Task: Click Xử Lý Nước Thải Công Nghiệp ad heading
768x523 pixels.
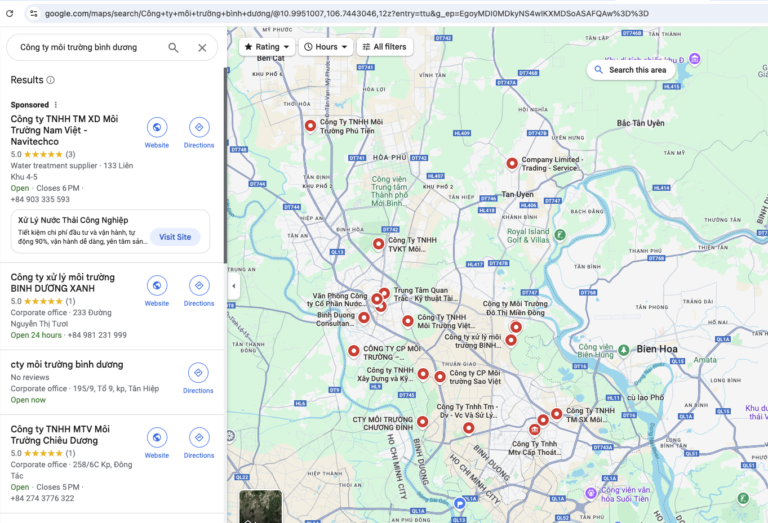Action: (x=73, y=220)
